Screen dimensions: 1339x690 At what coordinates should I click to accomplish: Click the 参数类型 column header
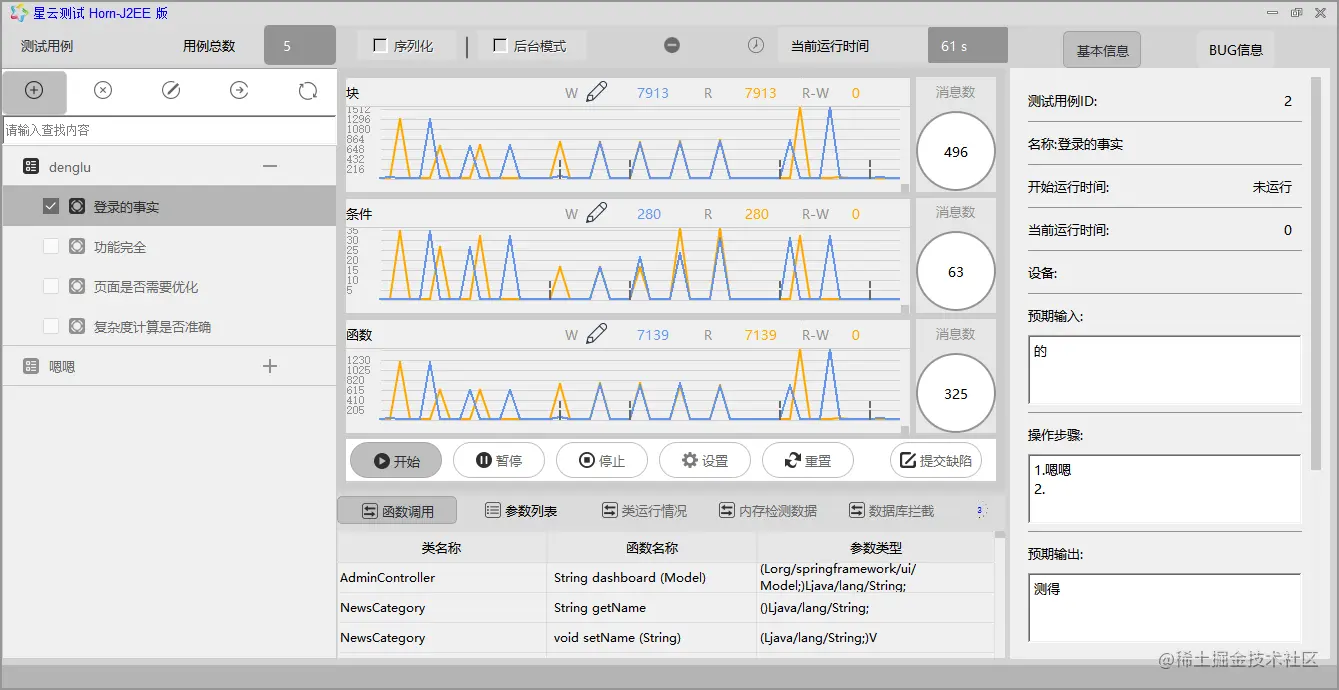[876, 548]
